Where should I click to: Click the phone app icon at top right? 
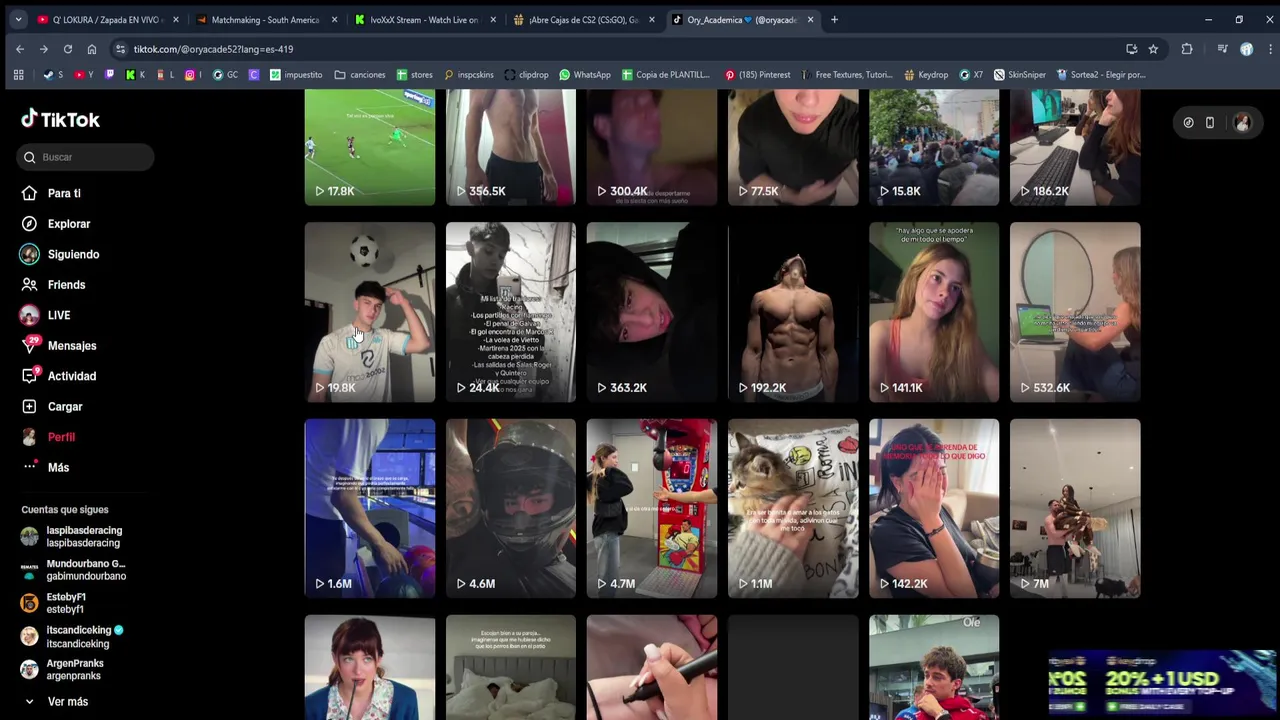(x=1210, y=122)
